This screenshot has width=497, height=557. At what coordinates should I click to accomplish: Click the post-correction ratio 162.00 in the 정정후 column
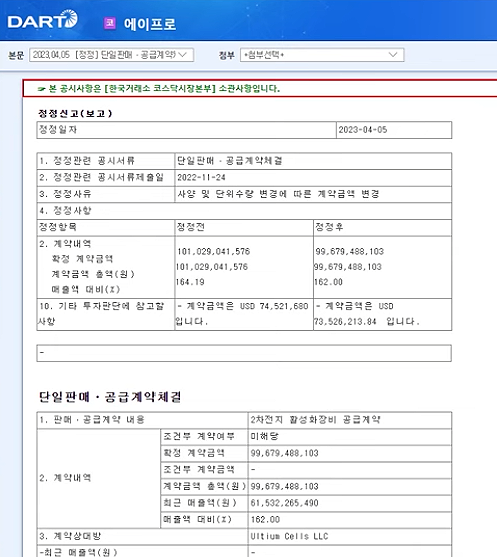[x=328, y=282]
